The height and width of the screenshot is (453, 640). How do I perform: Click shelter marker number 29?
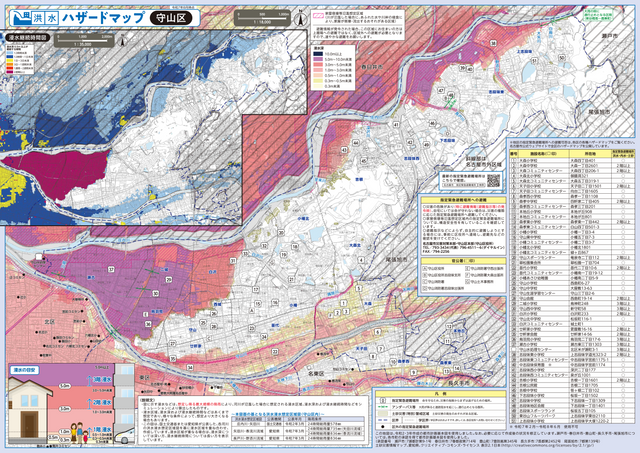(169, 280)
